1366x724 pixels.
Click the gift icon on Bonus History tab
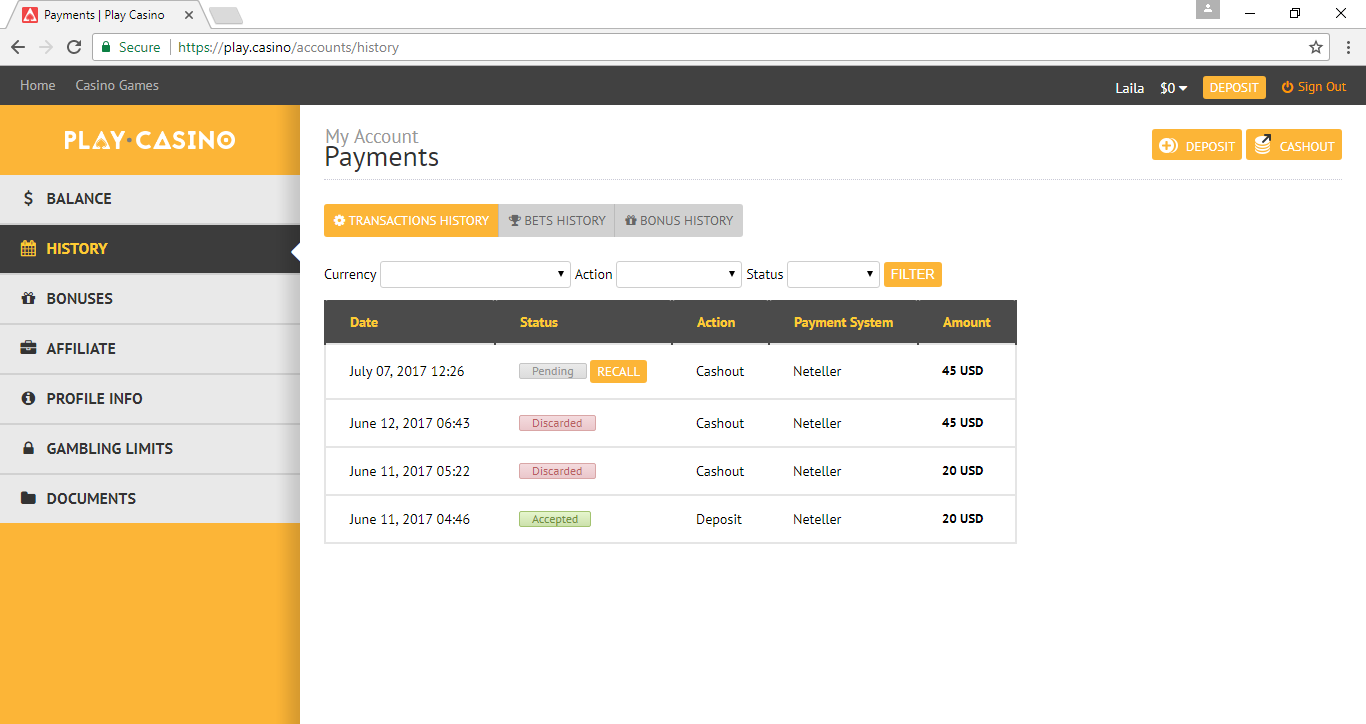[x=631, y=221]
